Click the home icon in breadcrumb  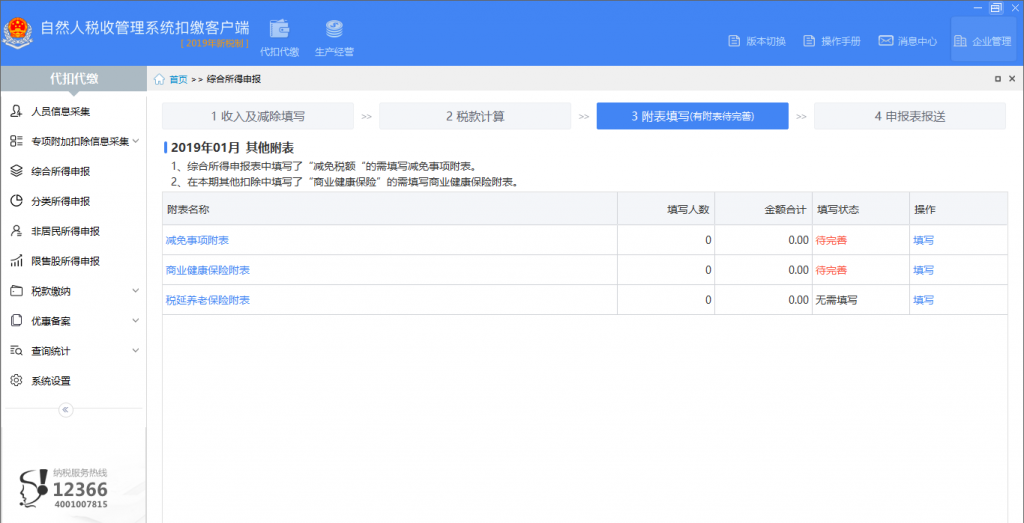(159, 79)
